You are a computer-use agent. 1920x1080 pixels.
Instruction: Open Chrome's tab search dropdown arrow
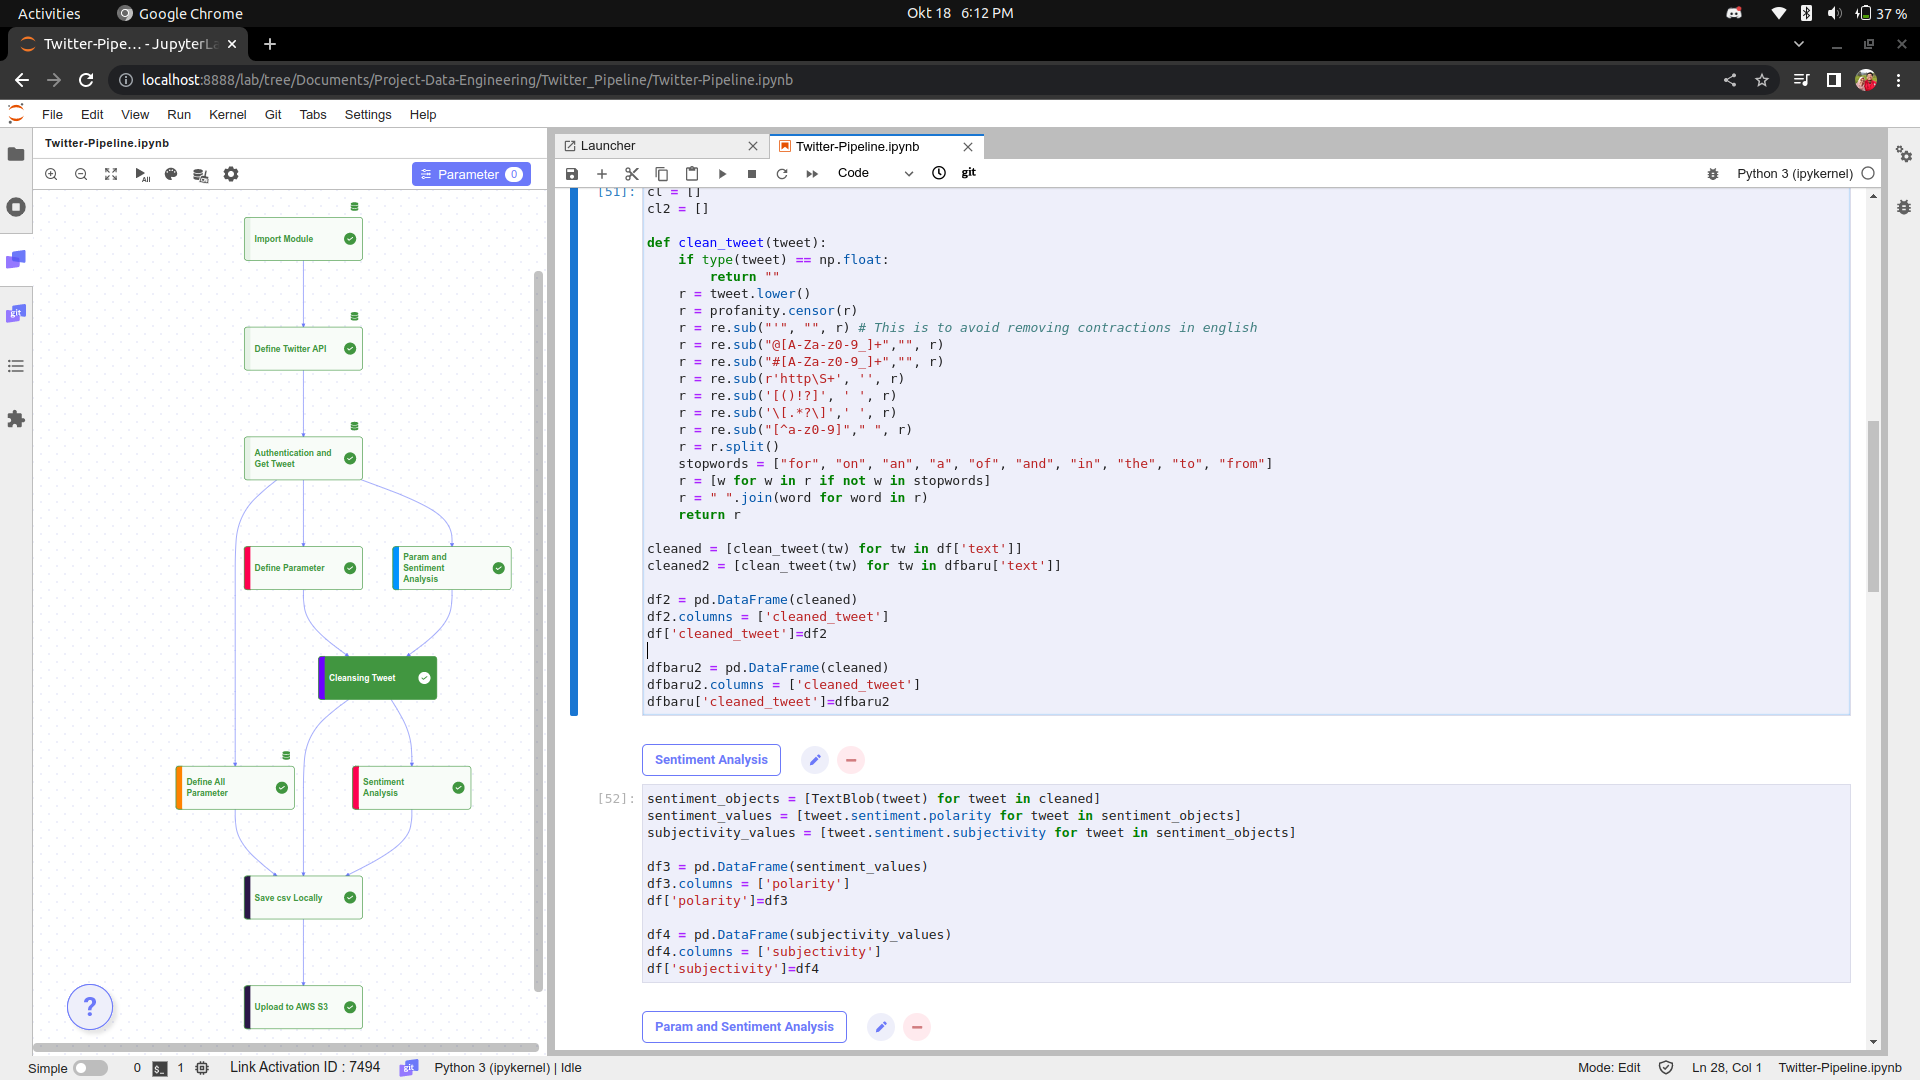click(1799, 44)
